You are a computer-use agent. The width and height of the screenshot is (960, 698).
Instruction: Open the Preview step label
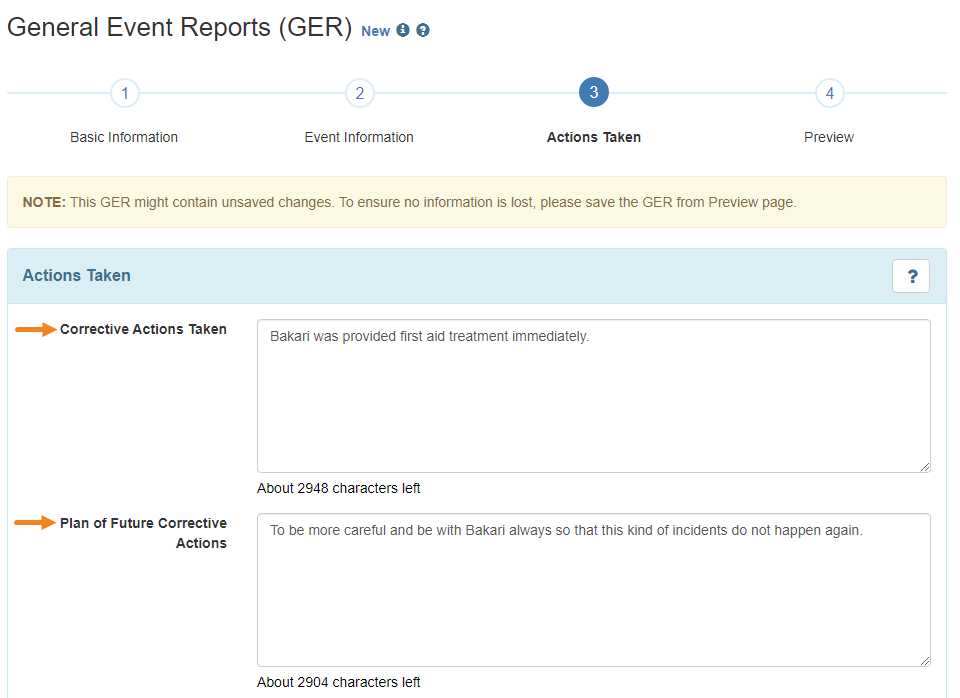829,137
